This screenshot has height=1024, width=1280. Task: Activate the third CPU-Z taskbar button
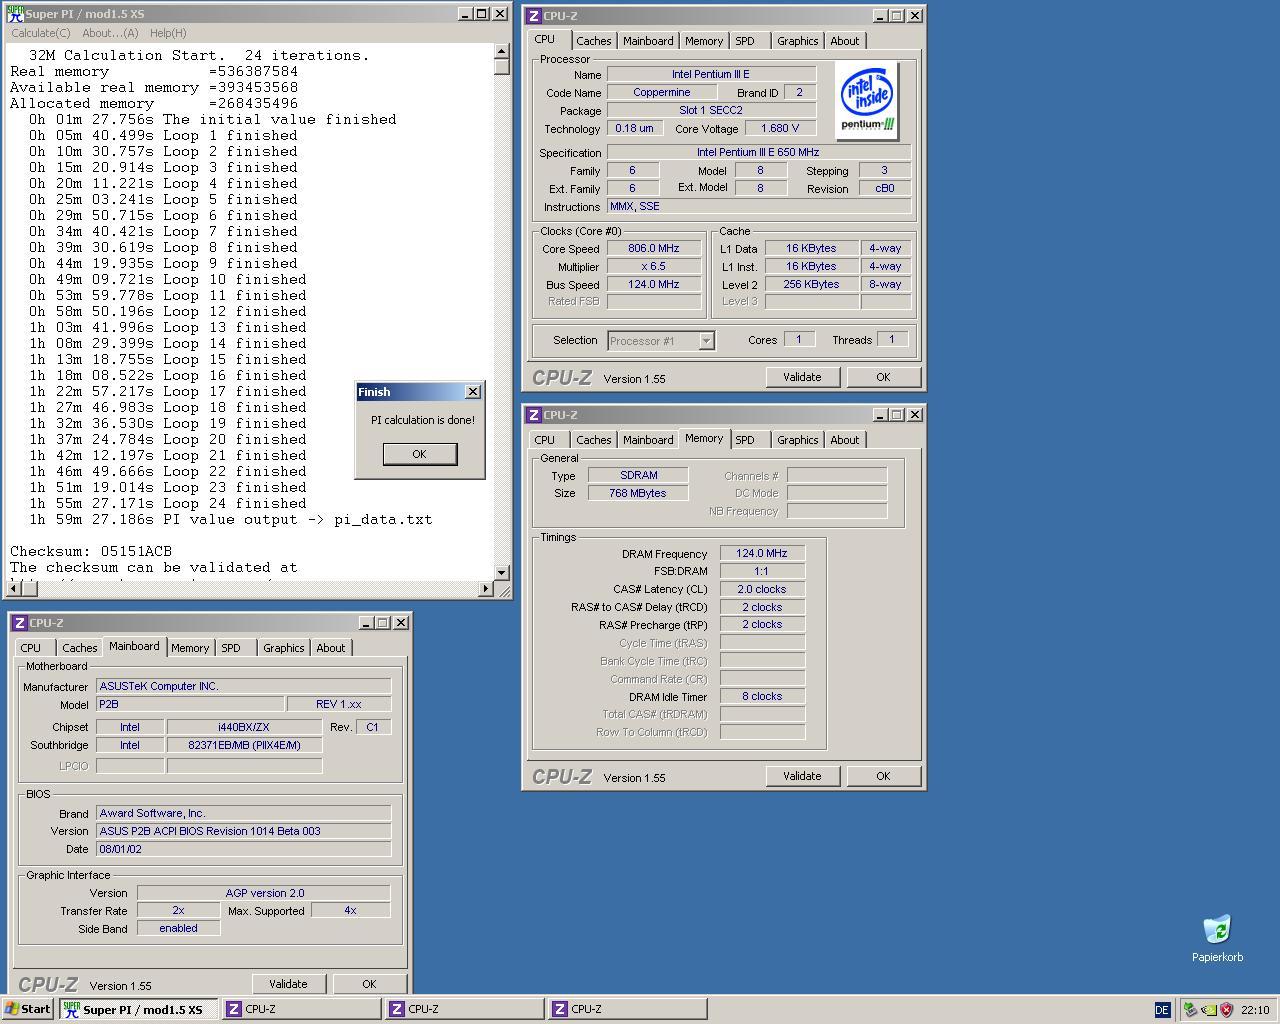coord(627,1009)
